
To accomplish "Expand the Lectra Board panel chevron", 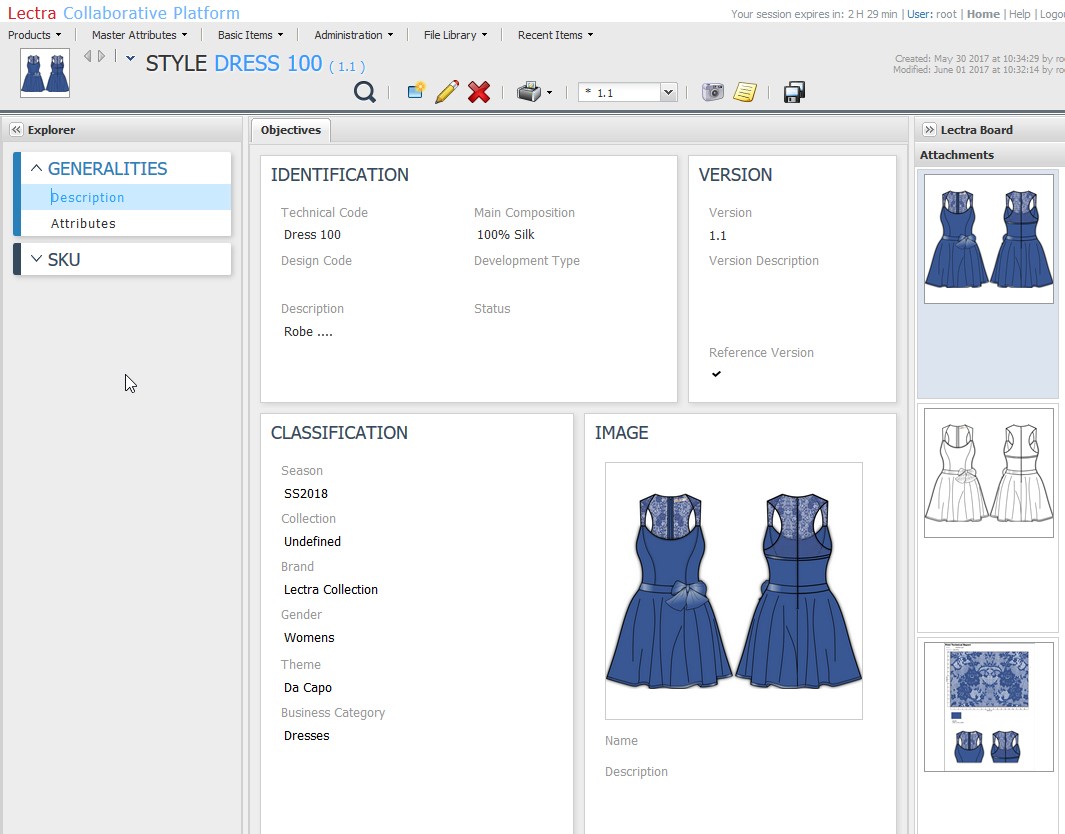I will pos(930,129).
